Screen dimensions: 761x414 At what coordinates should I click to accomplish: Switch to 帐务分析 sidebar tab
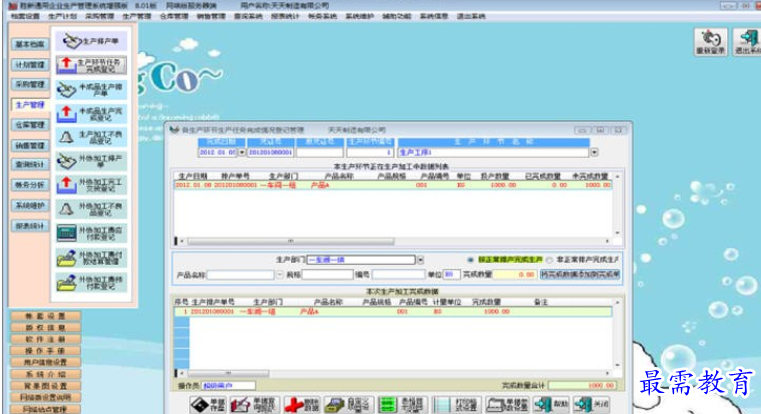(x=30, y=185)
